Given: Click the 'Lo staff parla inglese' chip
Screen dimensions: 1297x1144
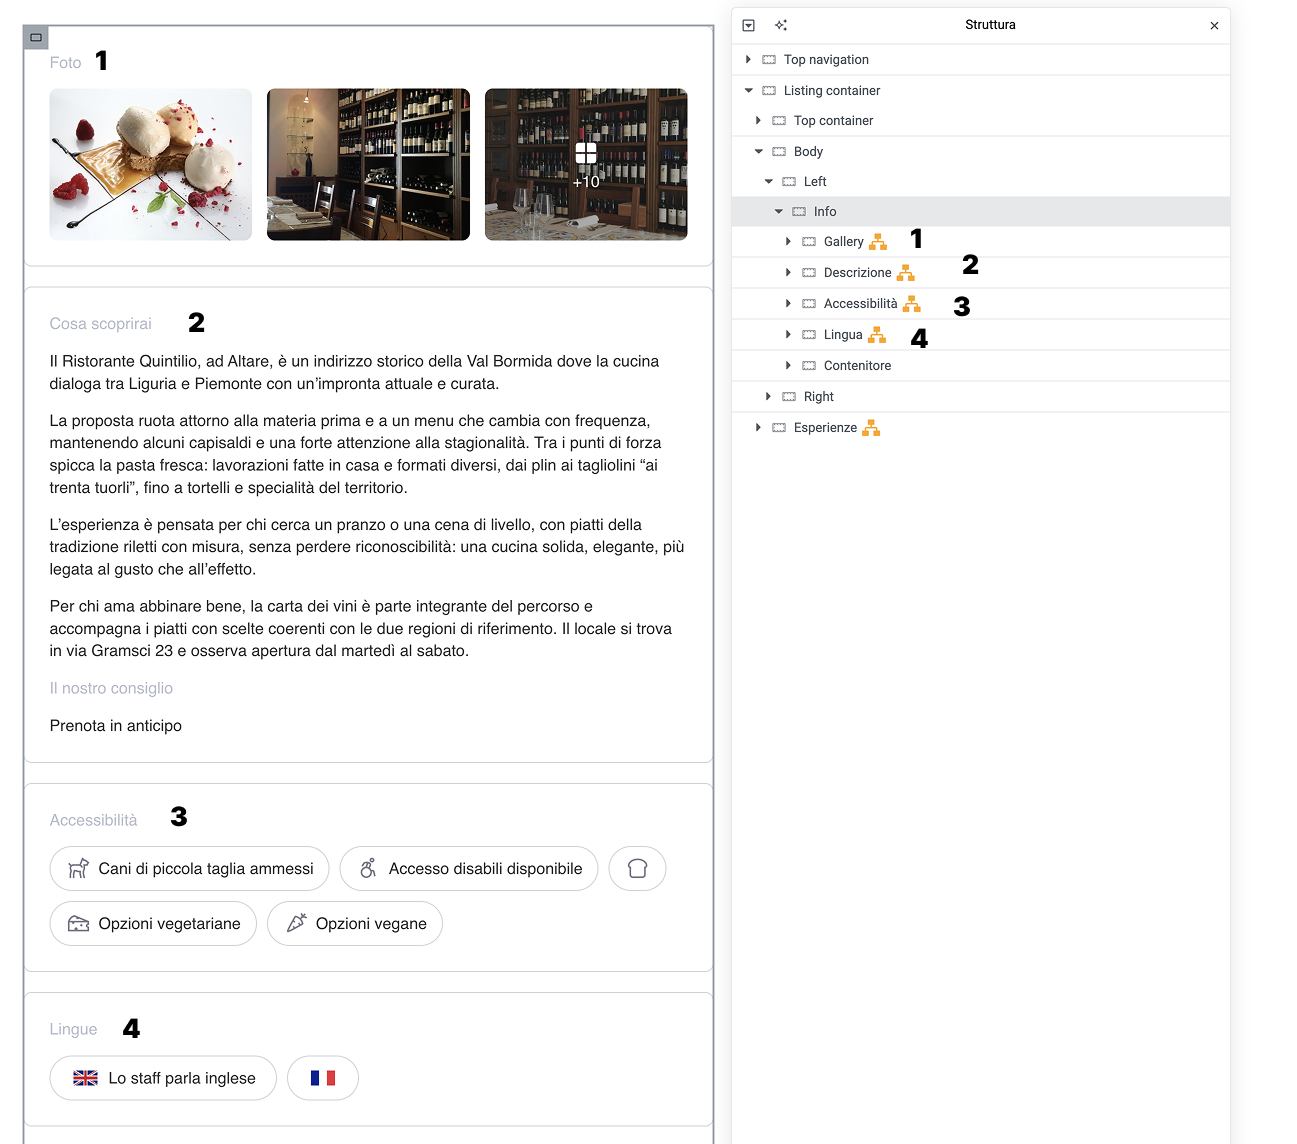Looking at the screenshot, I should (163, 1078).
